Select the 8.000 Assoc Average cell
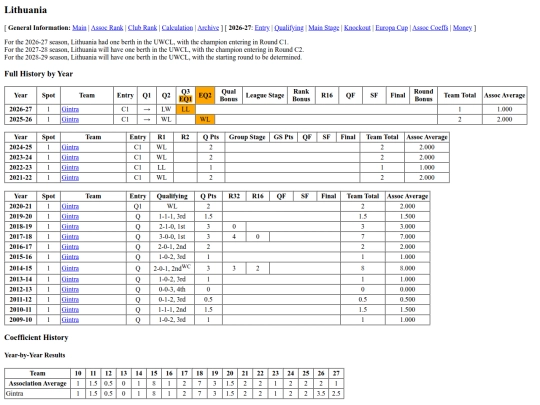 pos(407,268)
